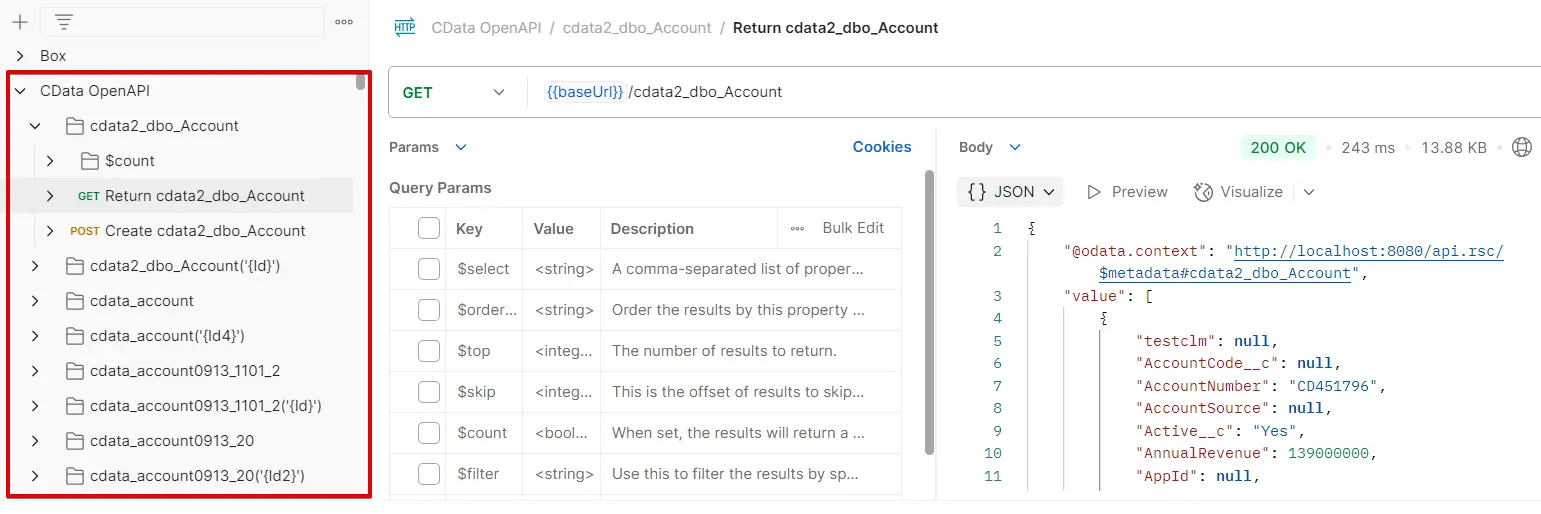The width and height of the screenshot is (1541, 514).
Task: Click Bulk Edit in query params
Action: point(852,228)
